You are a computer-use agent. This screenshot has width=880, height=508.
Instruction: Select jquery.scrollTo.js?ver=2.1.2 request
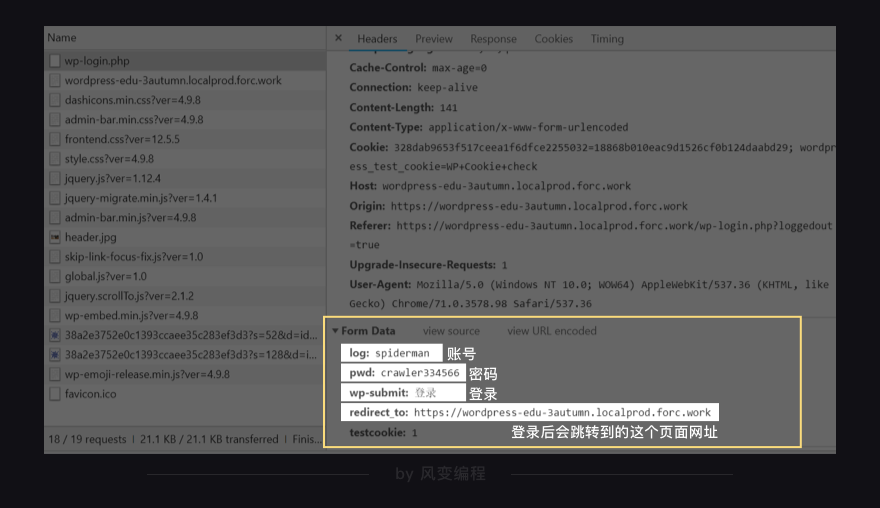pos(185,296)
